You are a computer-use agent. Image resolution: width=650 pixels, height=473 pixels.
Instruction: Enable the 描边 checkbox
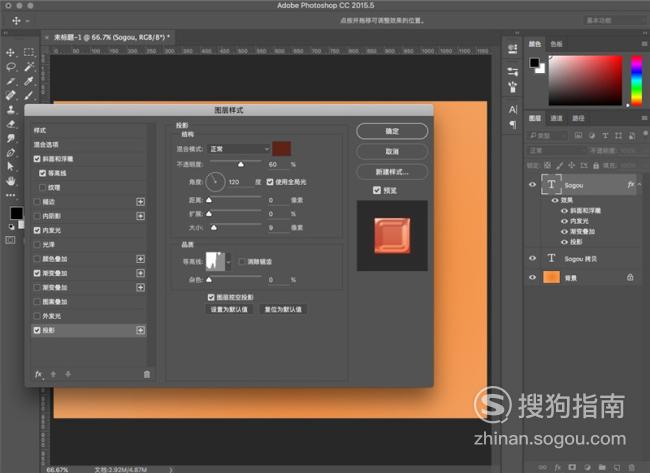[37, 201]
